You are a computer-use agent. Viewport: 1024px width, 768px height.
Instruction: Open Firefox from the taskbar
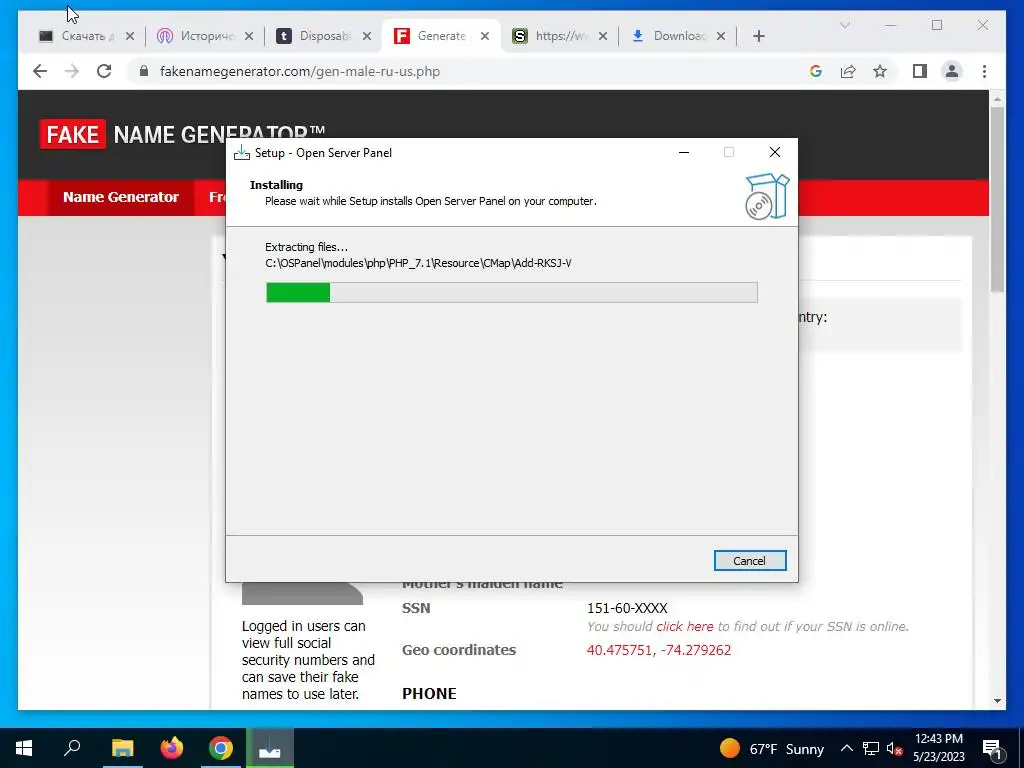(172, 748)
